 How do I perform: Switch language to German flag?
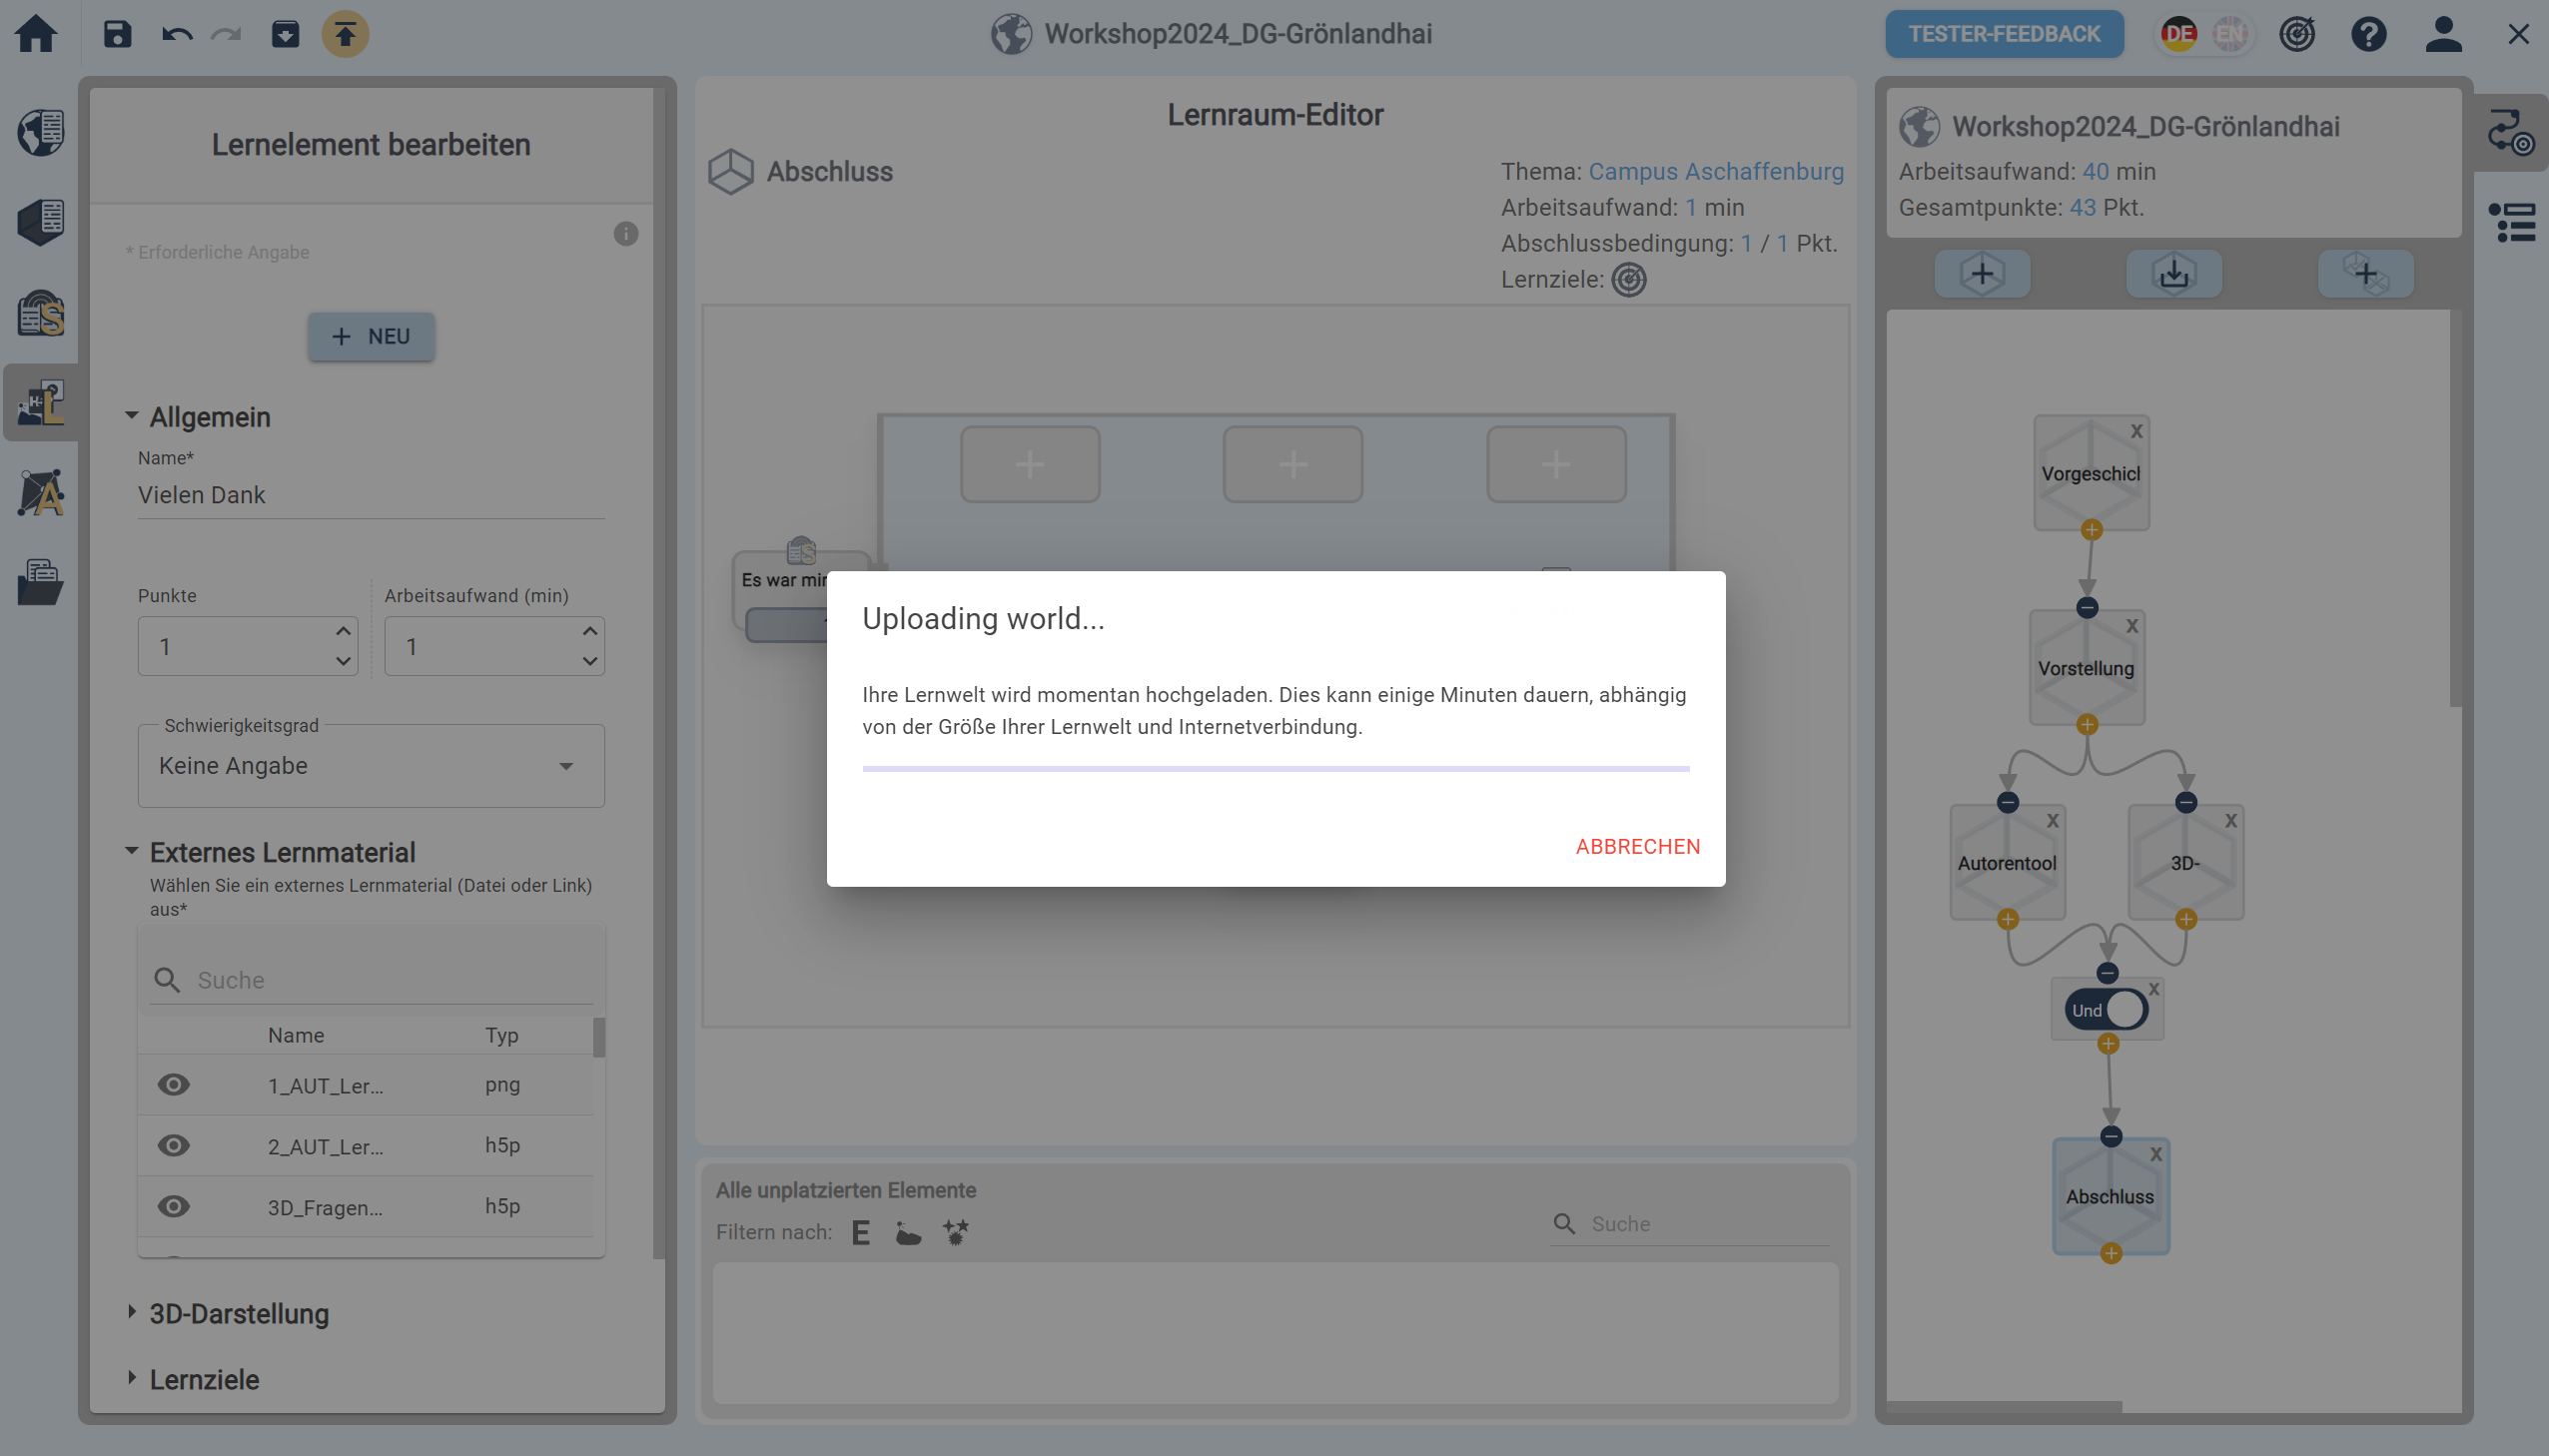[x=2178, y=34]
